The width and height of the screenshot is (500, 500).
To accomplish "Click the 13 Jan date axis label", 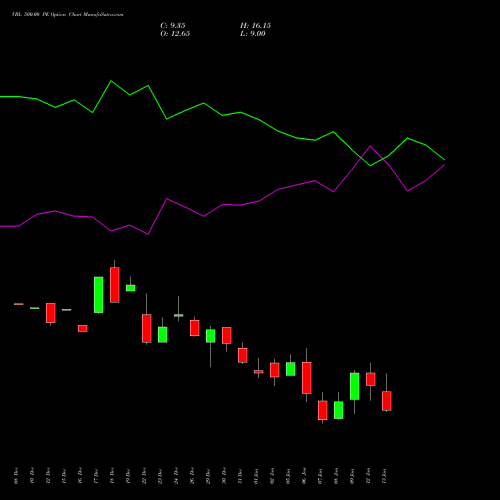I will point(384,476).
